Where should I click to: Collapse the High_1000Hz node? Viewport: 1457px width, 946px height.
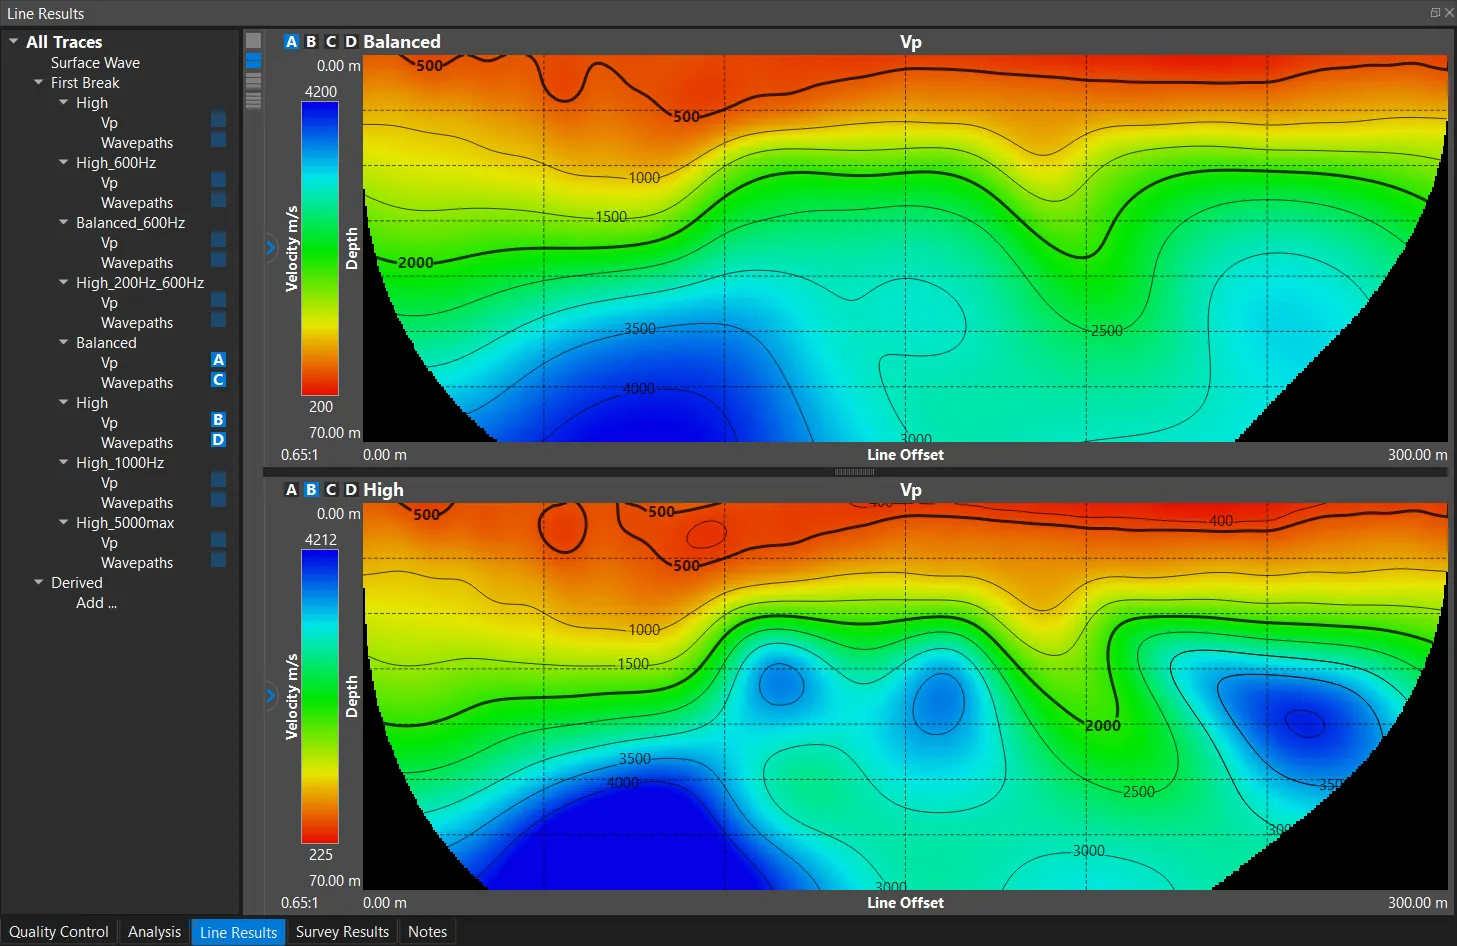tap(64, 462)
